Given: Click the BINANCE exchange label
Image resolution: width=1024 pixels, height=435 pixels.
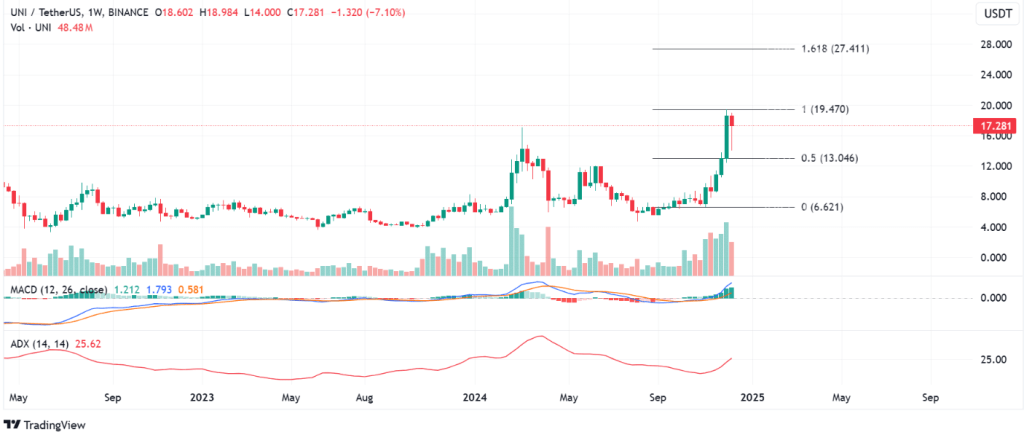Looking at the screenshot, I should (128, 14).
